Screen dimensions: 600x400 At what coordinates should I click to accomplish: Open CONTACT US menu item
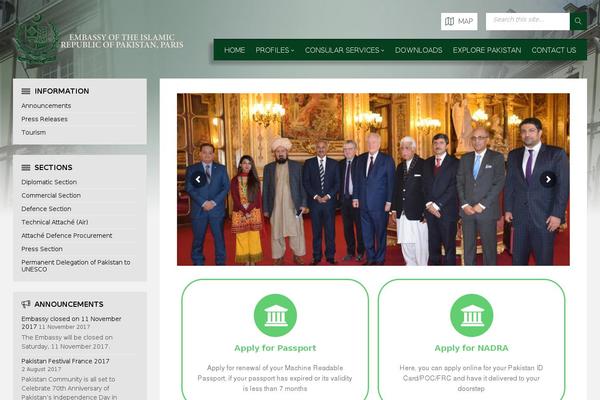tap(554, 50)
